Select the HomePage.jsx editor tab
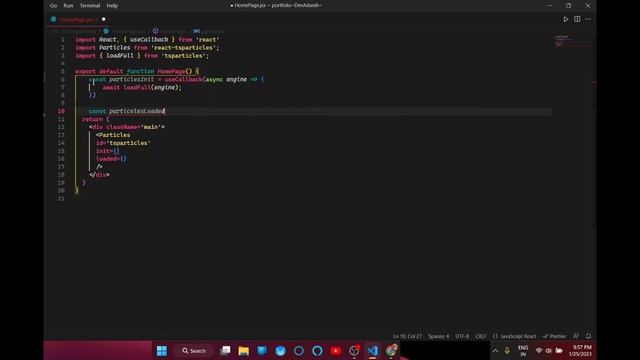Image resolution: width=640 pixels, height=360 pixels. pos(78,19)
